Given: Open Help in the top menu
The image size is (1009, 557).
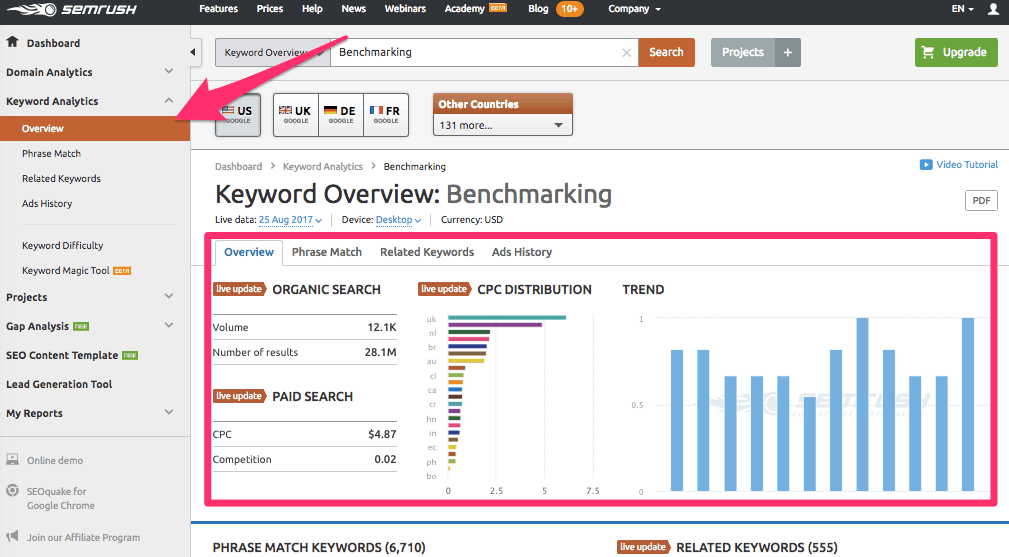Looking at the screenshot, I should 312,9.
